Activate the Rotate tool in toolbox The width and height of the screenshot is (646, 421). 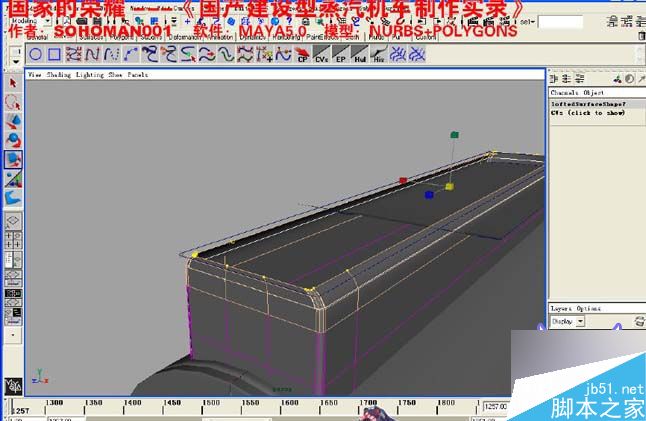pyautogui.click(x=13, y=140)
